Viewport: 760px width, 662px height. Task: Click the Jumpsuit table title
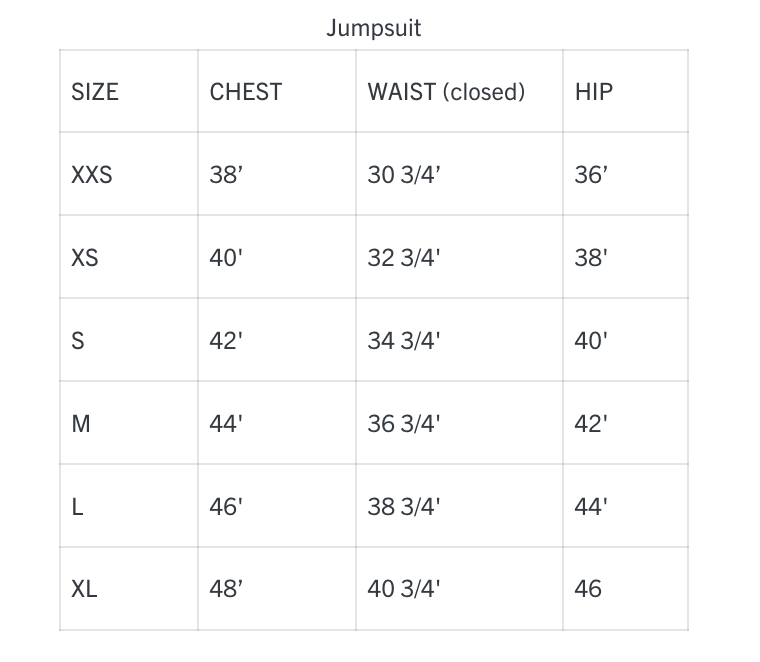373,28
